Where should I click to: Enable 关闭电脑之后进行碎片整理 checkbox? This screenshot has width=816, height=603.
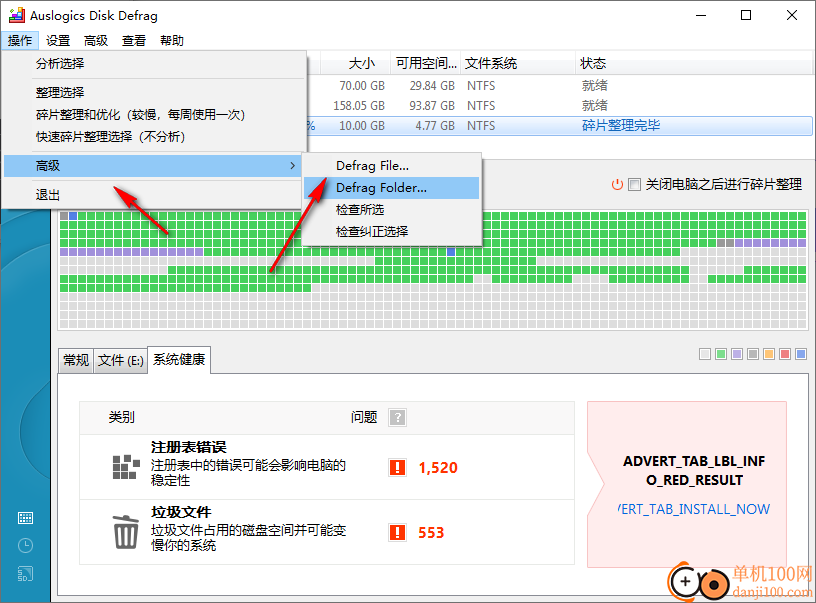tap(634, 185)
